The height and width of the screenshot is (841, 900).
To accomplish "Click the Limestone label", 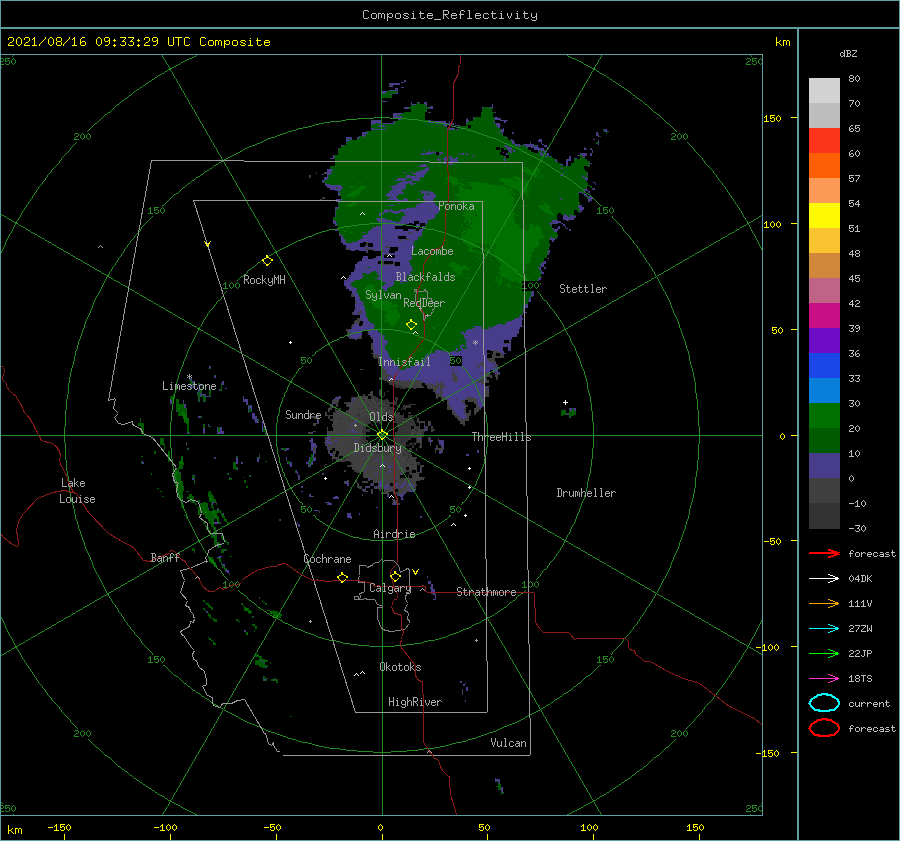I will 189,386.
